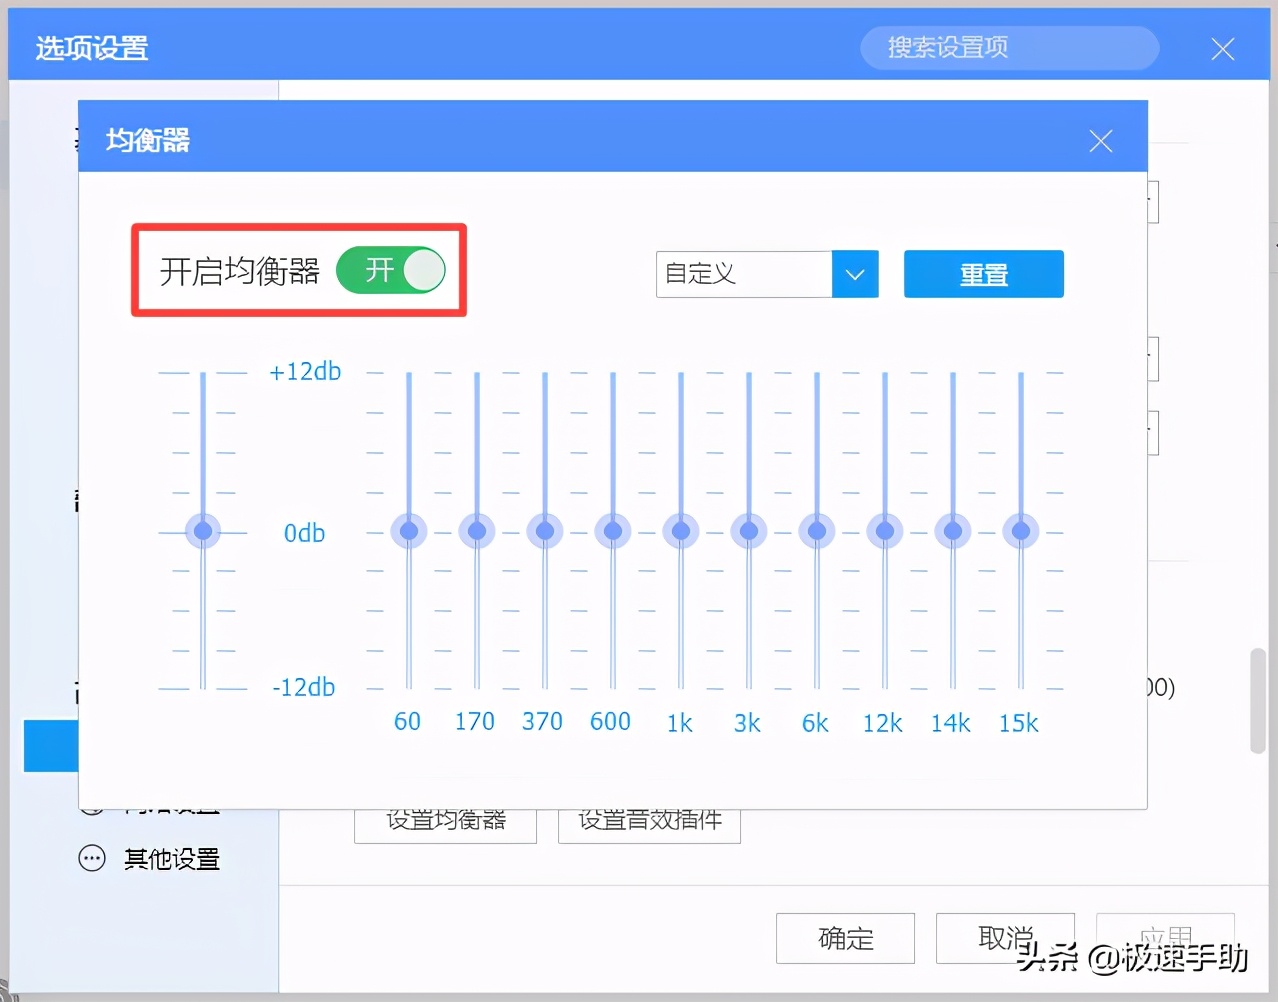
Task: Click the 1k band slider knob
Action: pyautogui.click(x=680, y=531)
